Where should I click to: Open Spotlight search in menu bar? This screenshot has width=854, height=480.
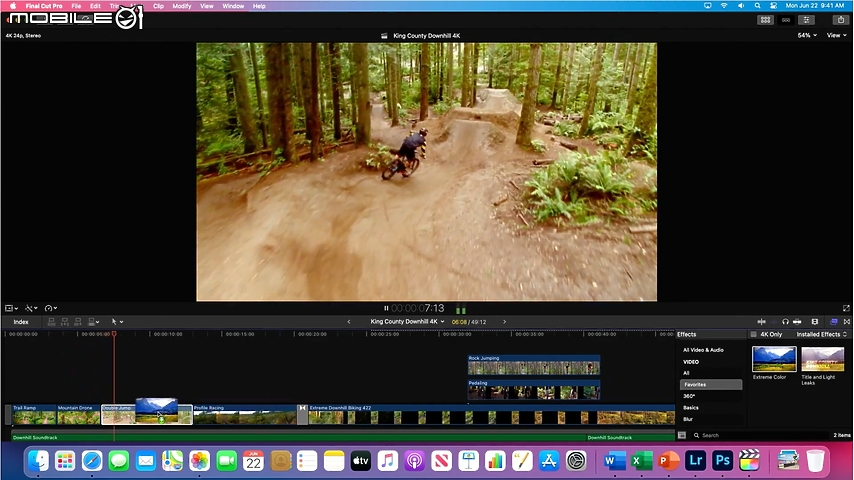[757, 5]
